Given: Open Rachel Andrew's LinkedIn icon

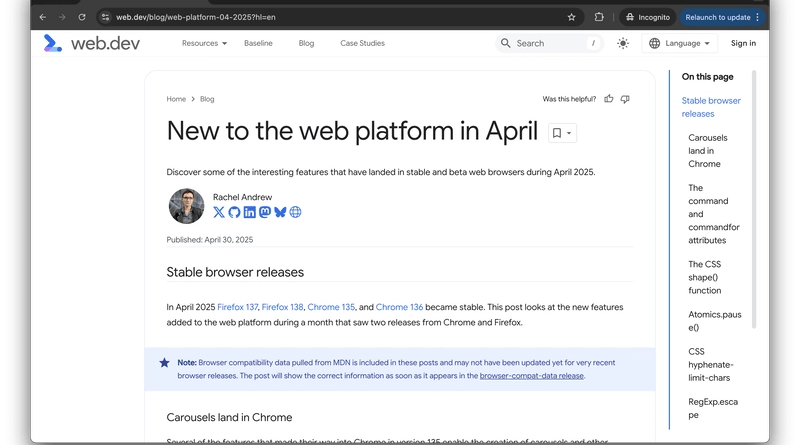Looking at the screenshot, I should [250, 212].
